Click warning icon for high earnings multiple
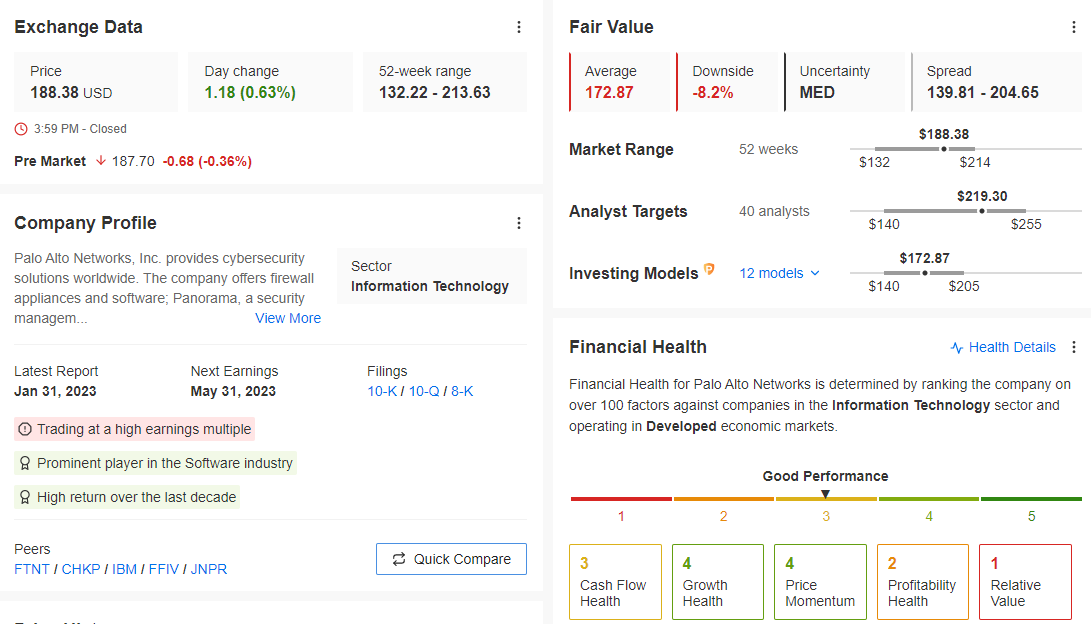1091x624 pixels. click(25, 429)
